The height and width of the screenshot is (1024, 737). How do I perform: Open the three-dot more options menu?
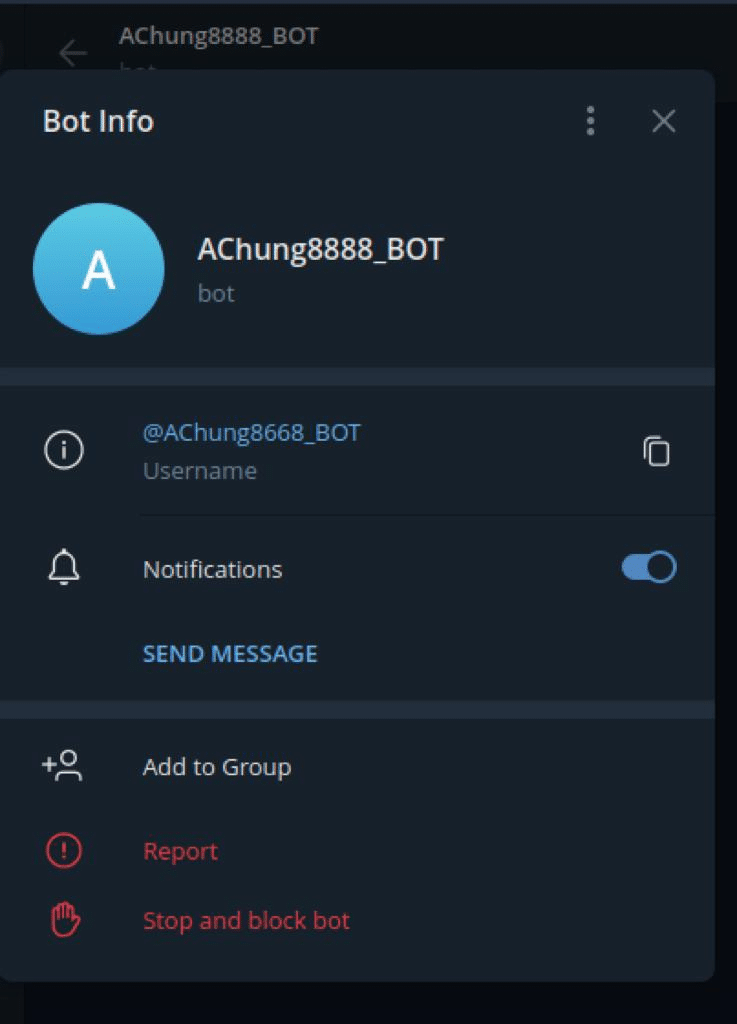pos(590,121)
